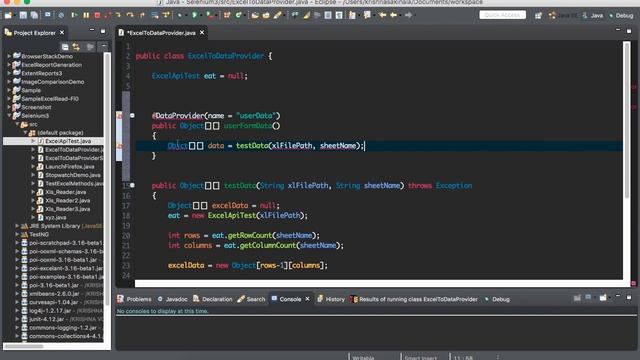Select ExcelApiTest.java in Project Explorer
Viewport: 640px width, 360px height.
pos(68,141)
